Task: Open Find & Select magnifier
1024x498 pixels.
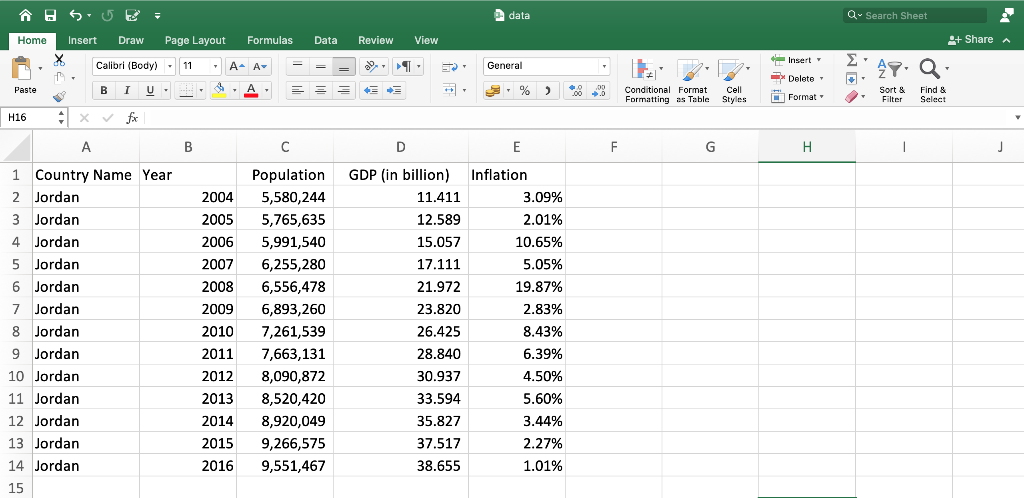Action: point(933,81)
